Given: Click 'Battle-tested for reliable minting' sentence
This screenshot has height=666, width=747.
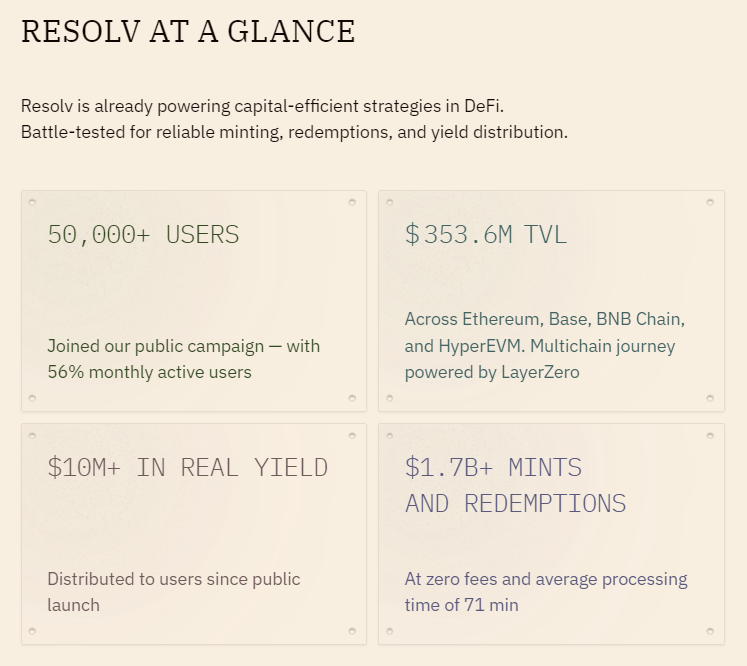Looking at the screenshot, I should [x=294, y=132].
